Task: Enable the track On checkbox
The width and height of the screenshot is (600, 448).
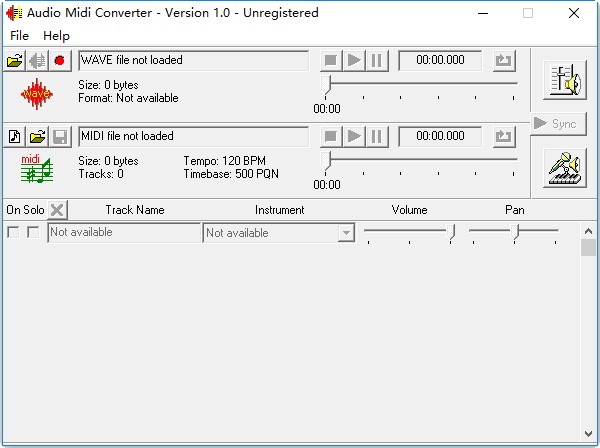Action: point(13,232)
